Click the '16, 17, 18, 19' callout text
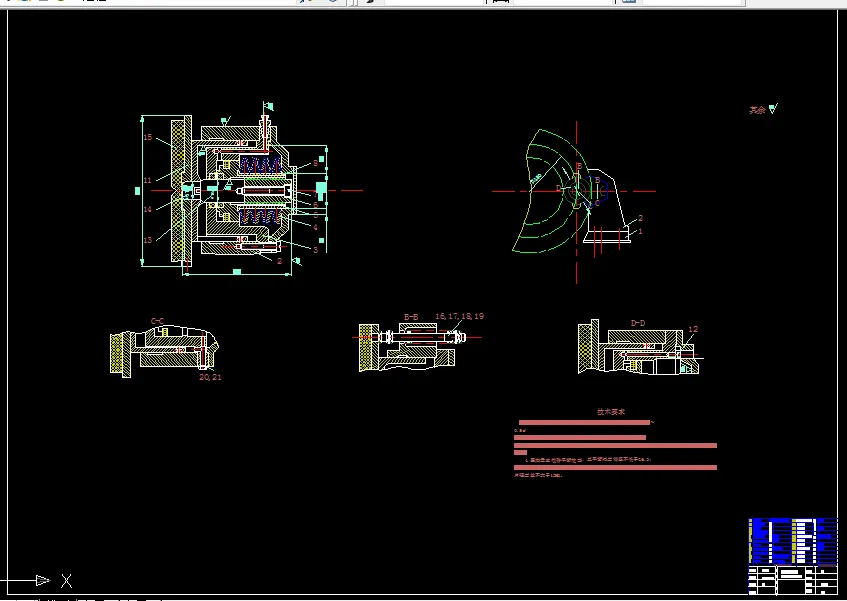Viewport: 847px width, 601px height. click(x=460, y=316)
